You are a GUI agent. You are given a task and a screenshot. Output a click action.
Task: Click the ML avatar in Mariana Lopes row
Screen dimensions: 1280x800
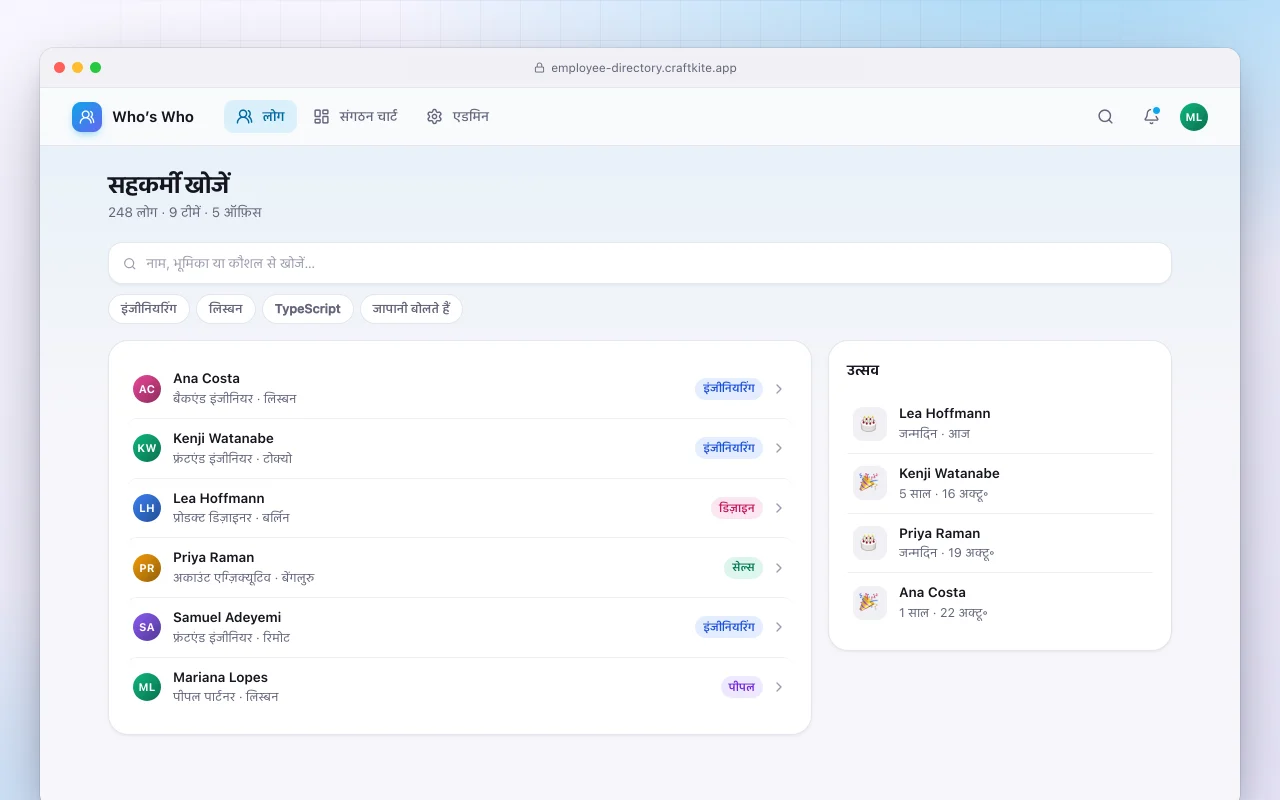(x=147, y=687)
